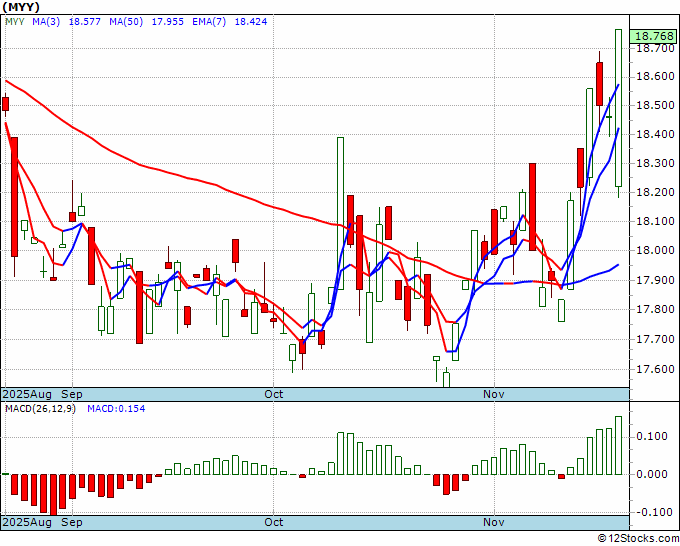
Task: Click the MA(50) value 17.955
Action: (167, 22)
